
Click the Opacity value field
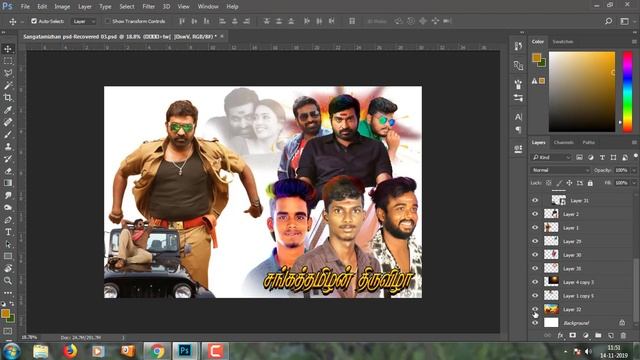(x=622, y=170)
